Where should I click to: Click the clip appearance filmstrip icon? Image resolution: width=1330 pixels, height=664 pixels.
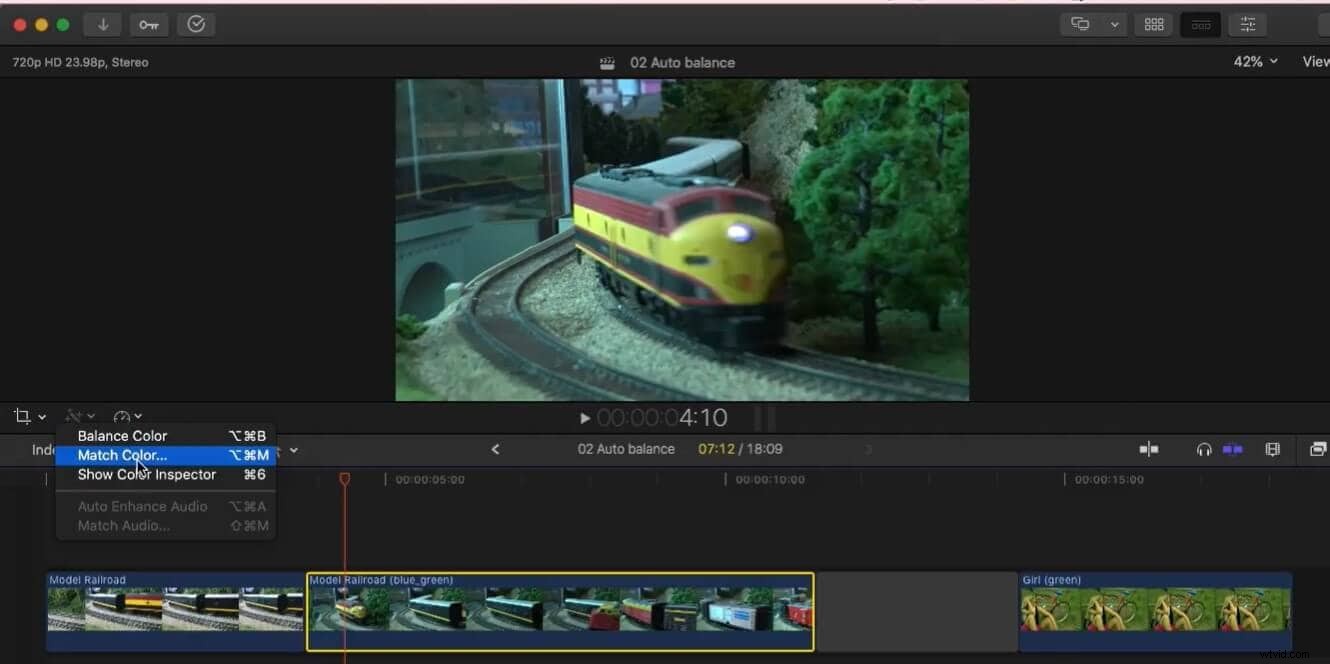pos(1272,449)
